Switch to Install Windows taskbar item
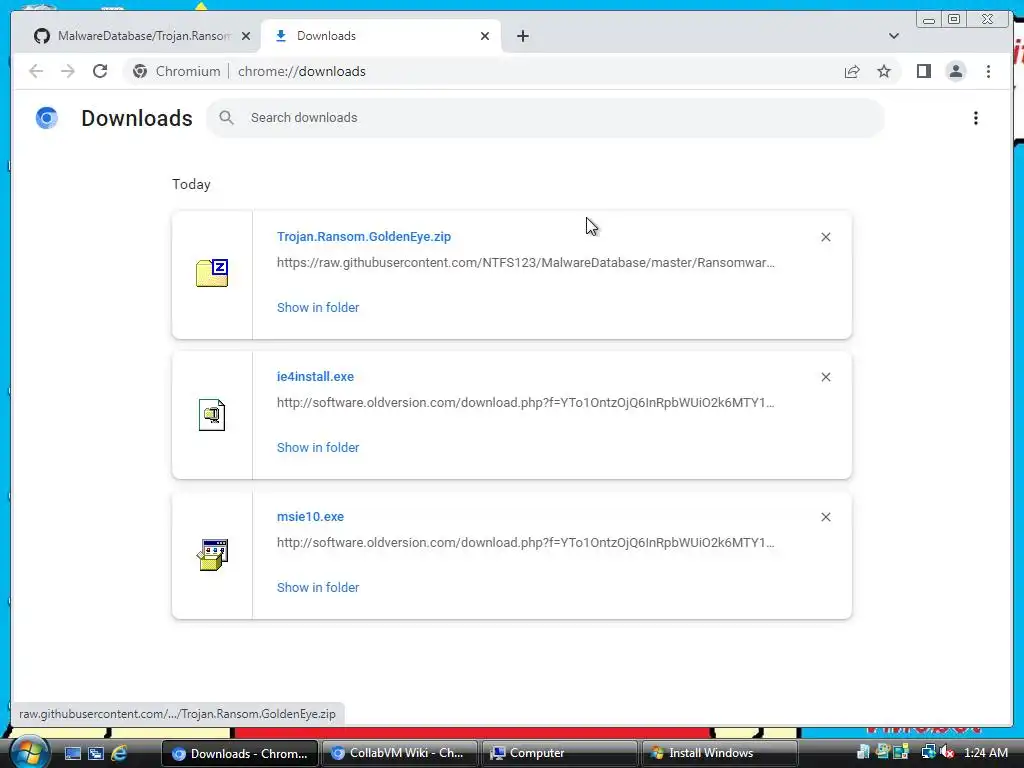Viewport: 1024px width, 768px height. tap(719, 753)
